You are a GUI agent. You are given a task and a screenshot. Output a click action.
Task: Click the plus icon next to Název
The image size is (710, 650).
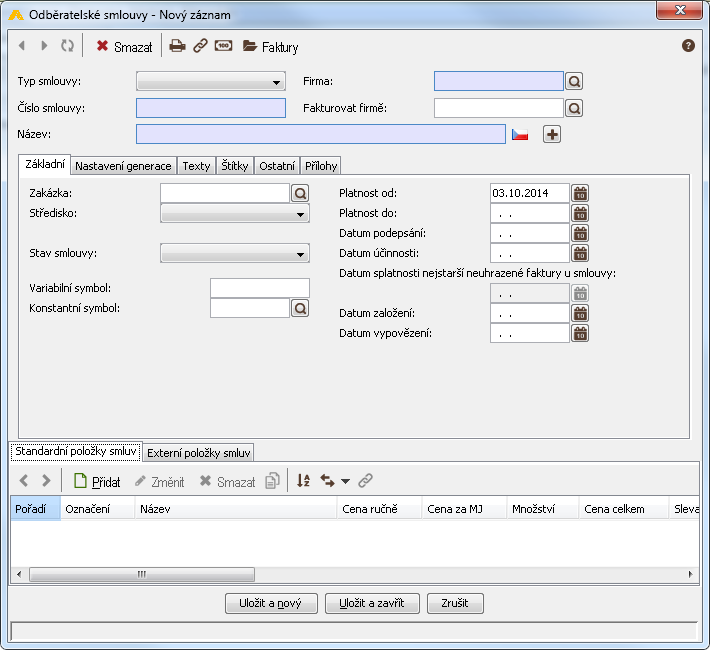click(552, 135)
